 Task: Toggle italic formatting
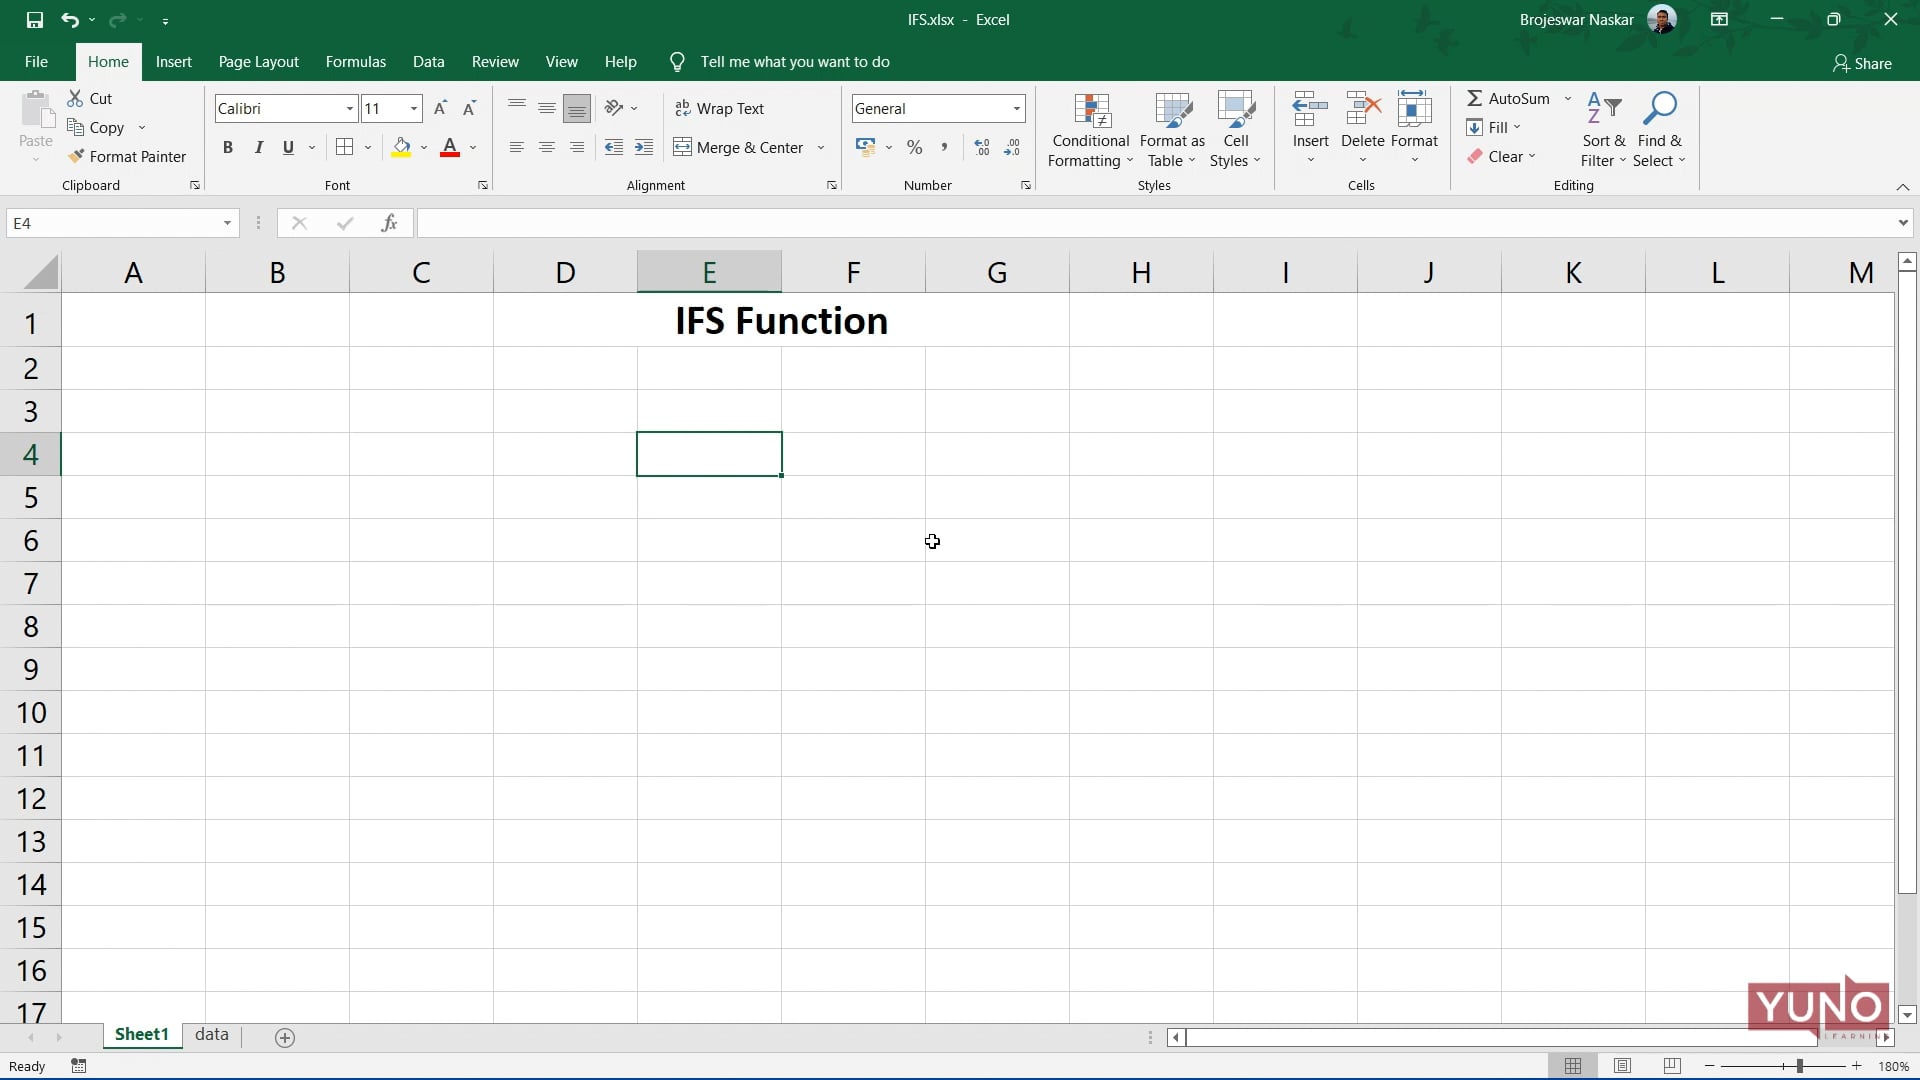259,147
